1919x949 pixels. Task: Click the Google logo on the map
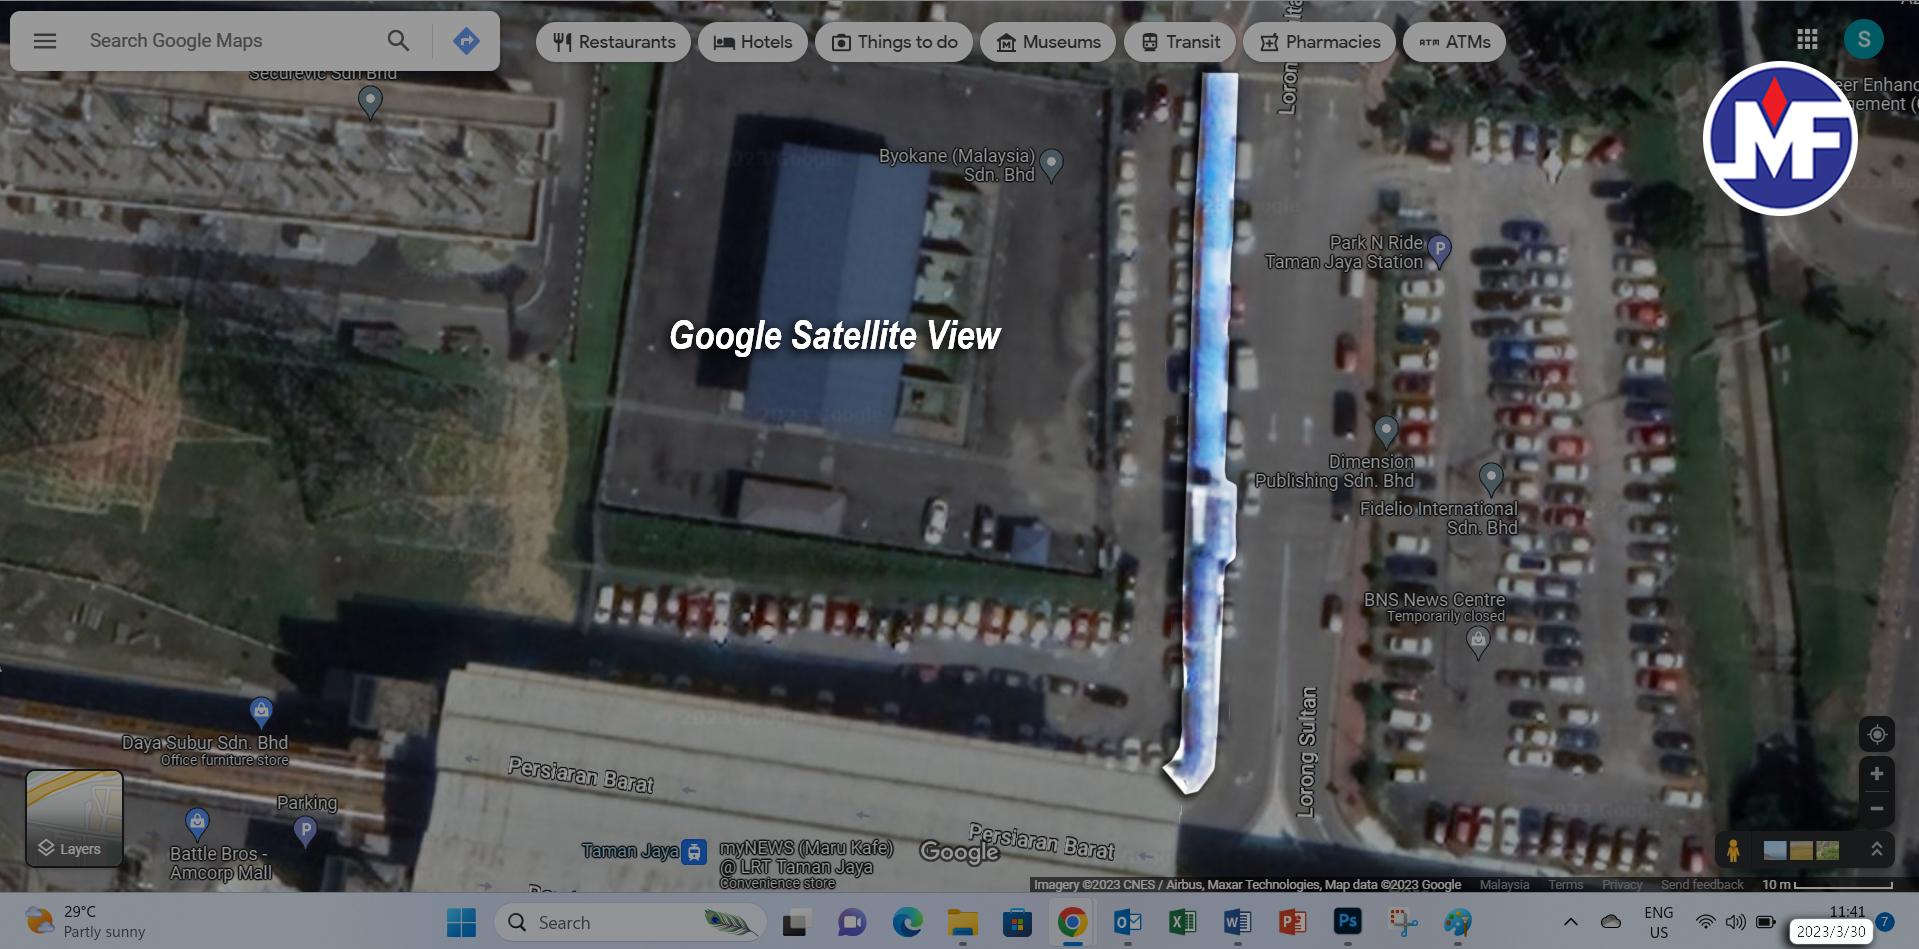coord(959,852)
